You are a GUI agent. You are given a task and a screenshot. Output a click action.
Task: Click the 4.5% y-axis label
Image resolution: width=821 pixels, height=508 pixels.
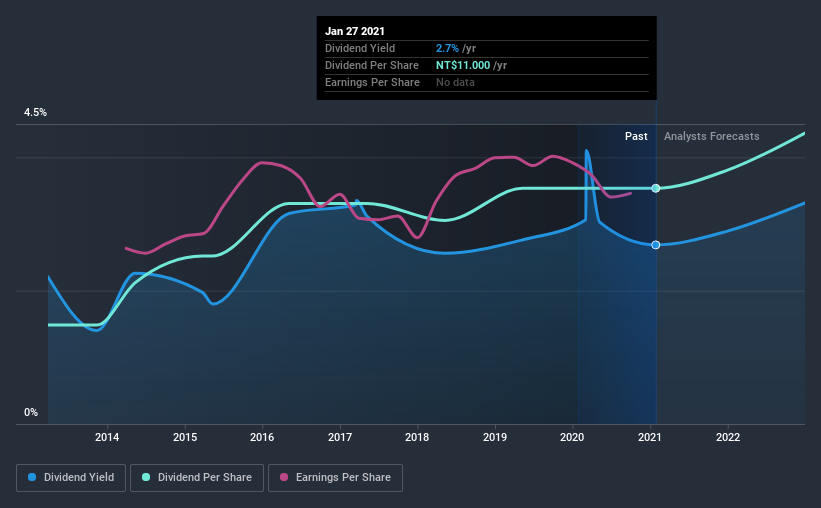[35, 113]
